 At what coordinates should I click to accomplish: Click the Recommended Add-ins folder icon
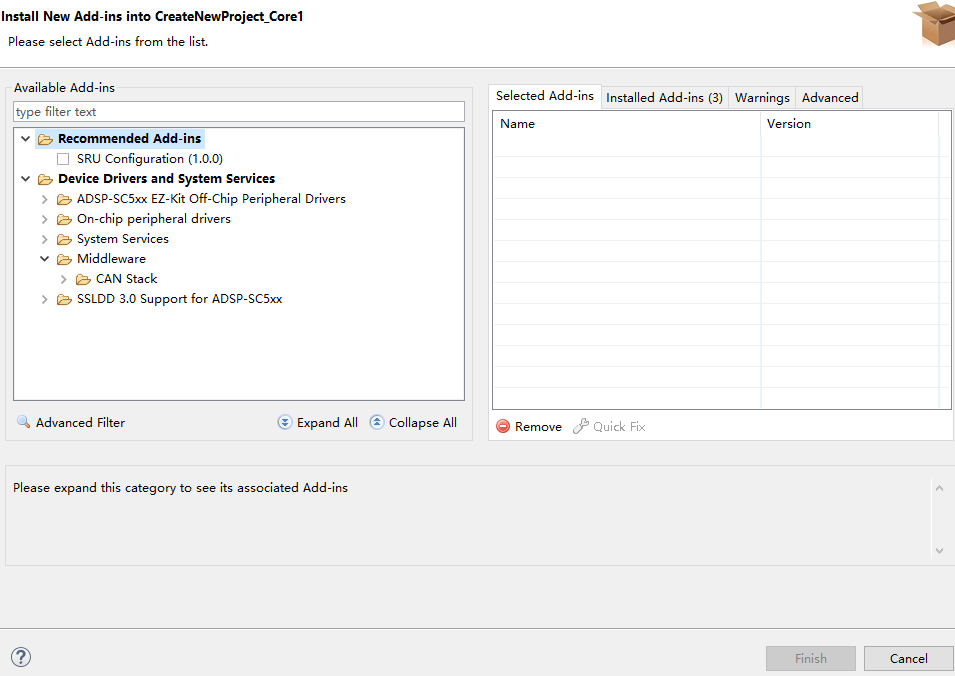point(44,138)
